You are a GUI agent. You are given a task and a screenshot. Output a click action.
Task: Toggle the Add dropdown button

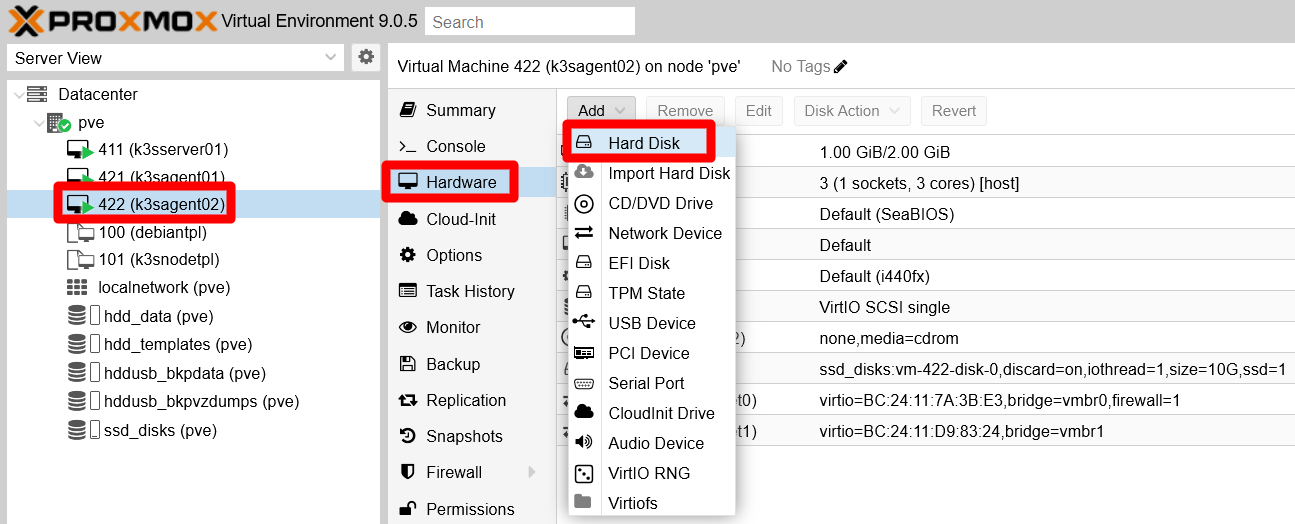(x=602, y=111)
